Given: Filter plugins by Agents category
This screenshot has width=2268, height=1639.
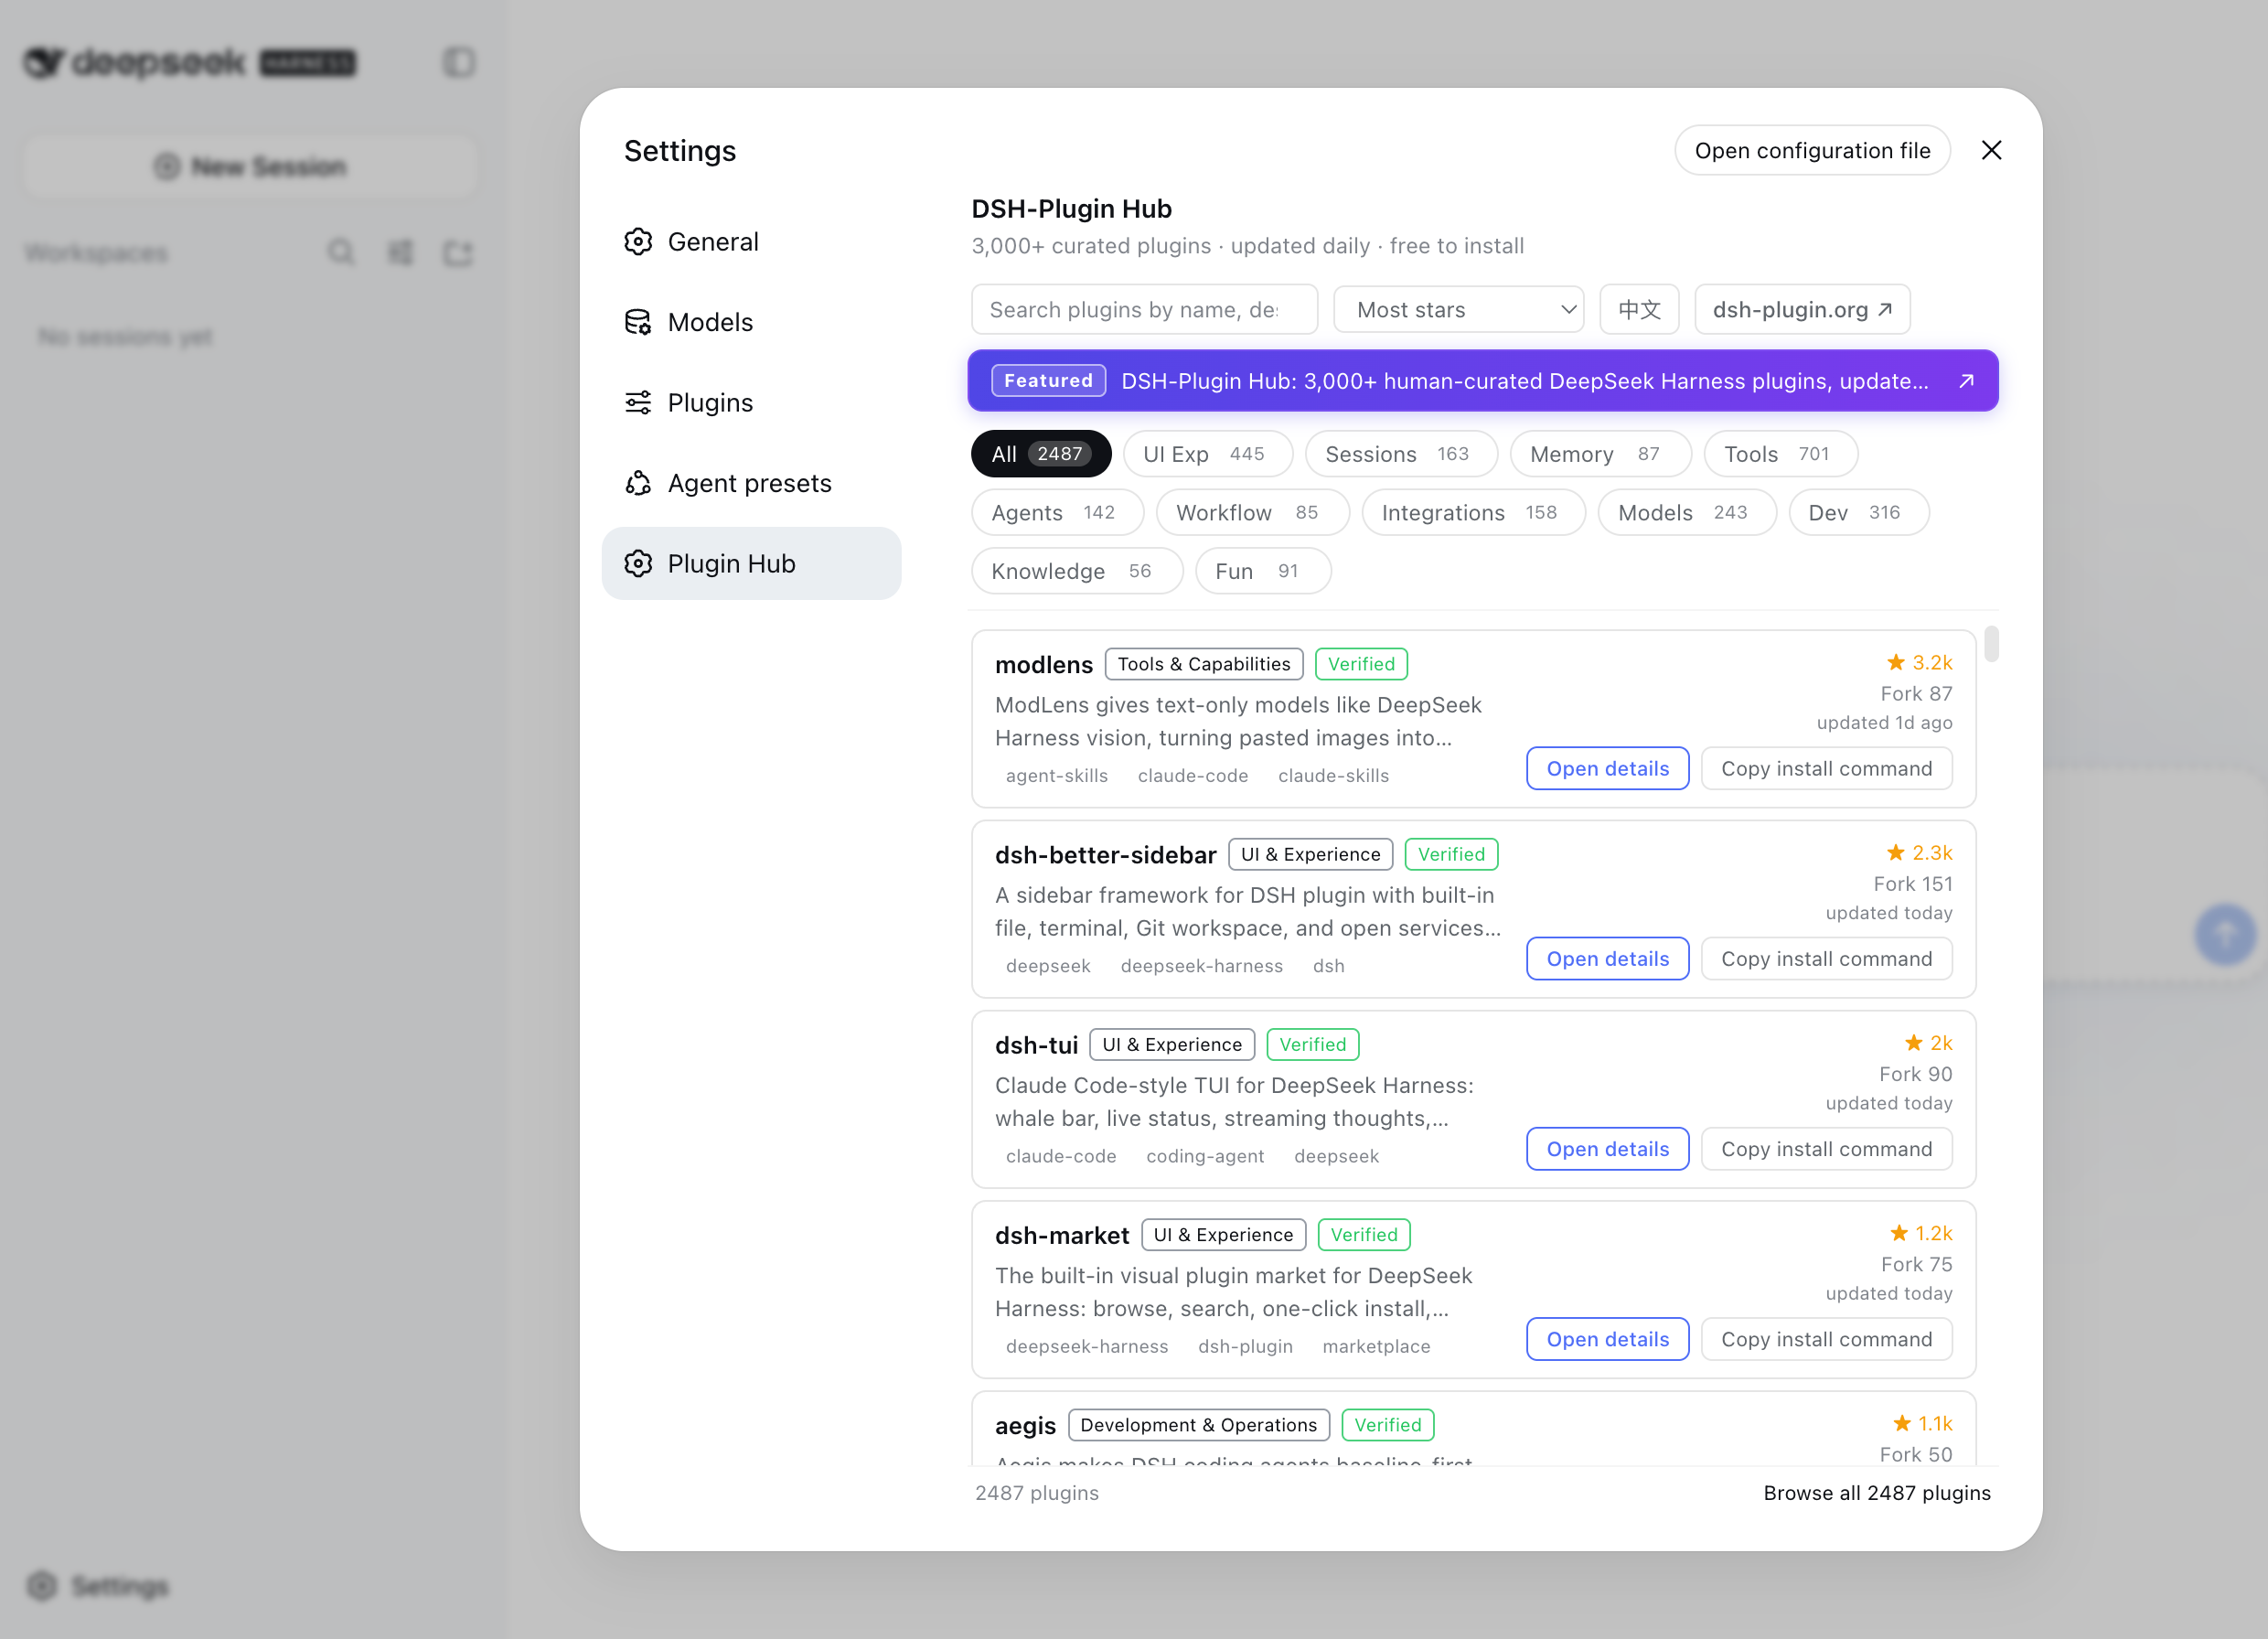Looking at the screenshot, I should 1057,512.
